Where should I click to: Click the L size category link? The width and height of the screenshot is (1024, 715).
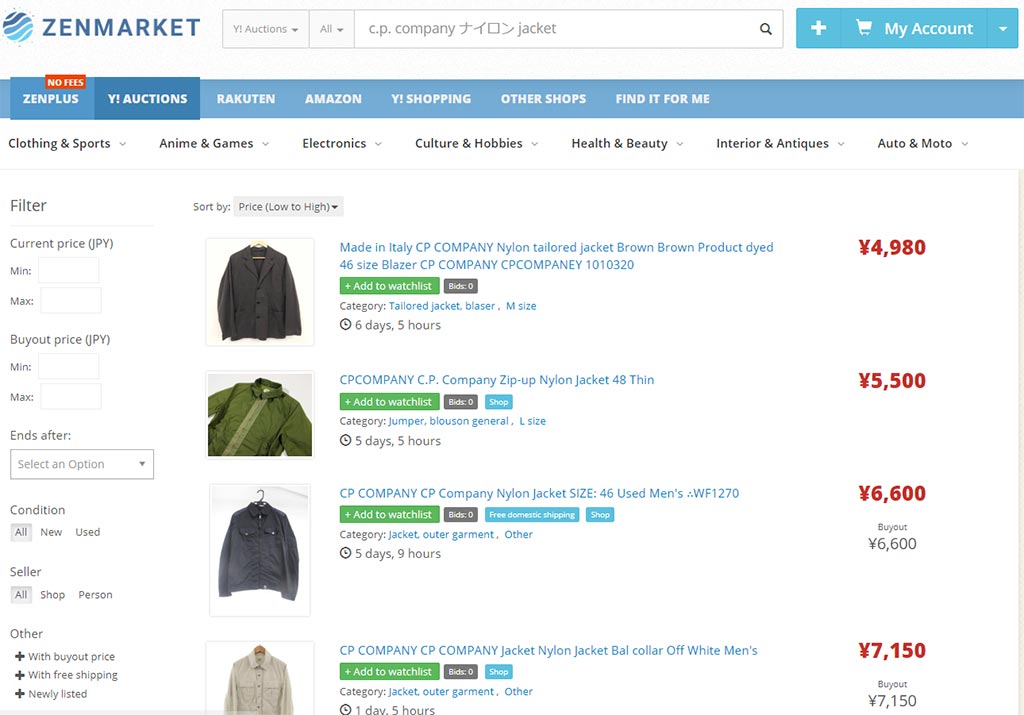[532, 421]
